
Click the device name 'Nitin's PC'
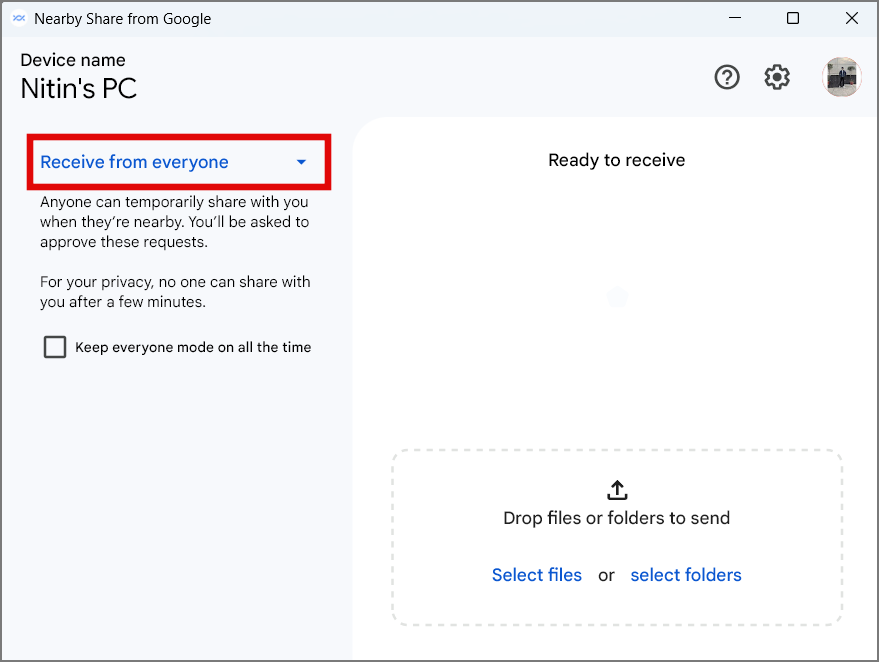pos(79,89)
